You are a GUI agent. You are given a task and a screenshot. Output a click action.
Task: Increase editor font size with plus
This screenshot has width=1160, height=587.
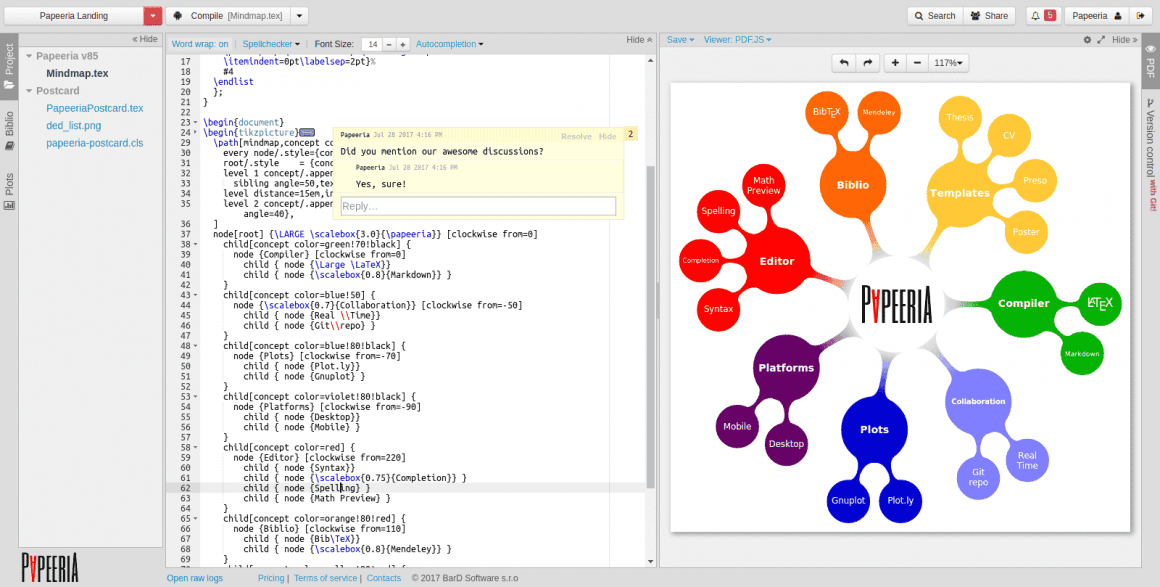(x=402, y=44)
